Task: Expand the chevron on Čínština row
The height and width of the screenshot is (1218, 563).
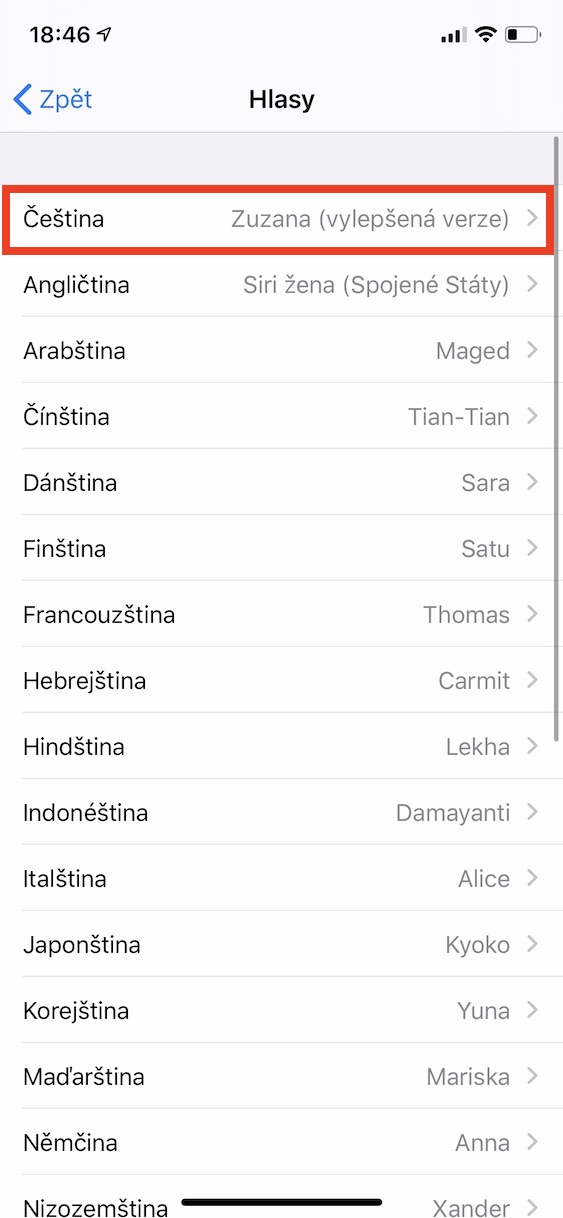Action: click(x=532, y=416)
